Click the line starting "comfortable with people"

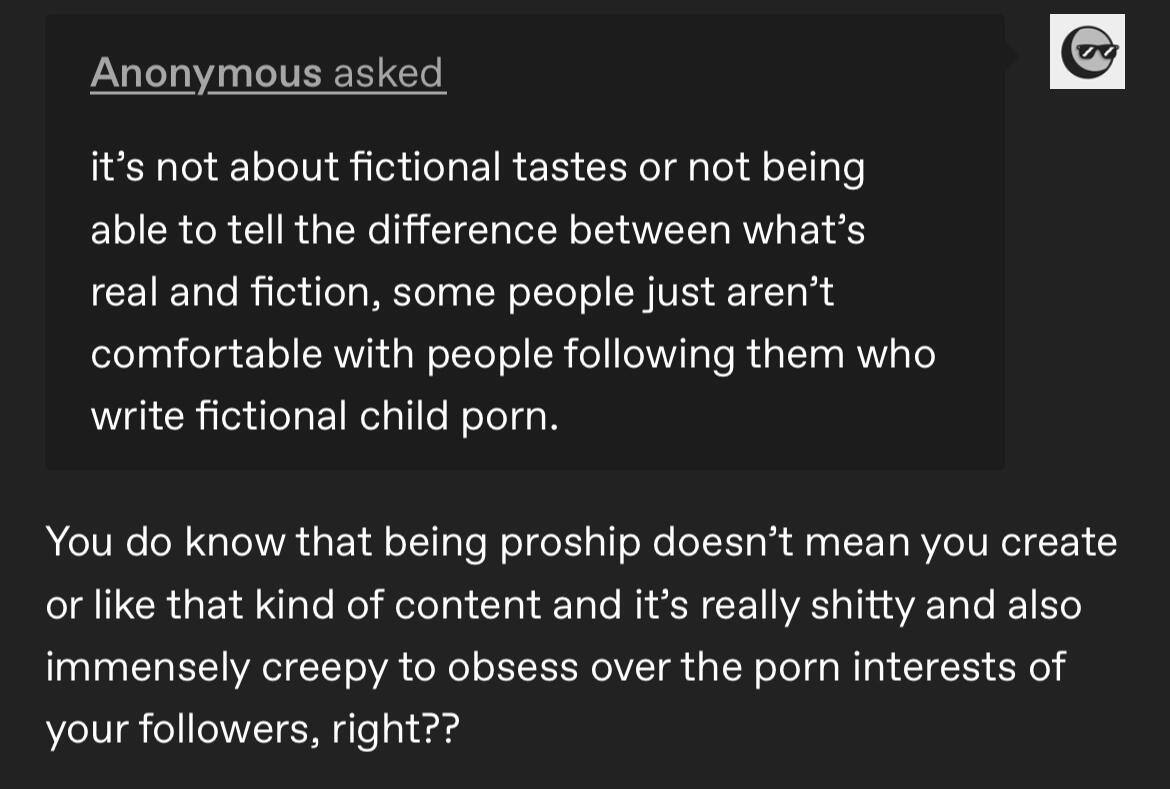pos(512,354)
